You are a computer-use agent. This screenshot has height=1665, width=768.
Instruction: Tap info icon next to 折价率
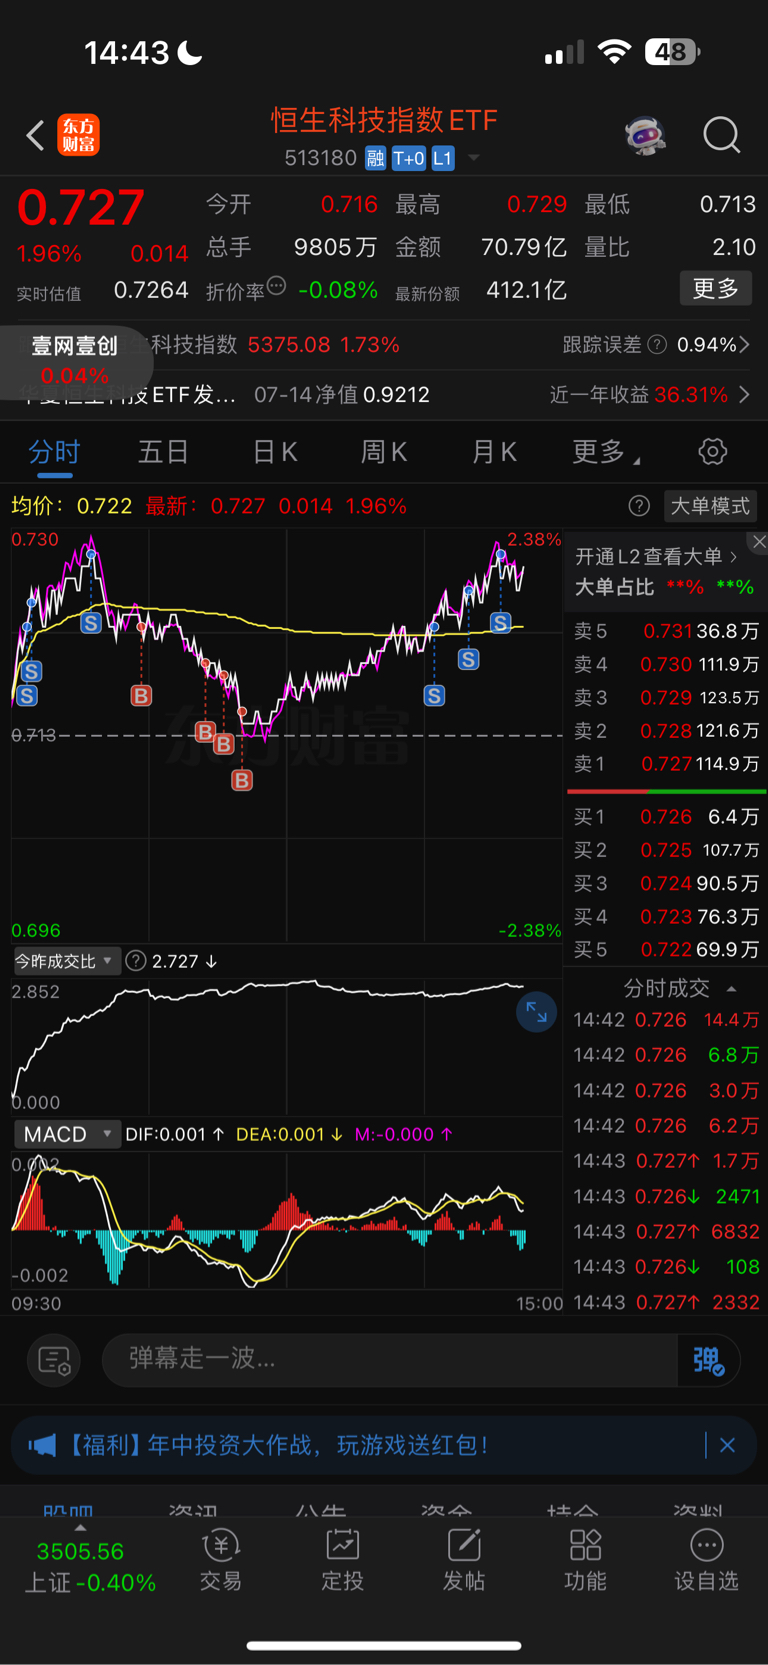point(277,286)
